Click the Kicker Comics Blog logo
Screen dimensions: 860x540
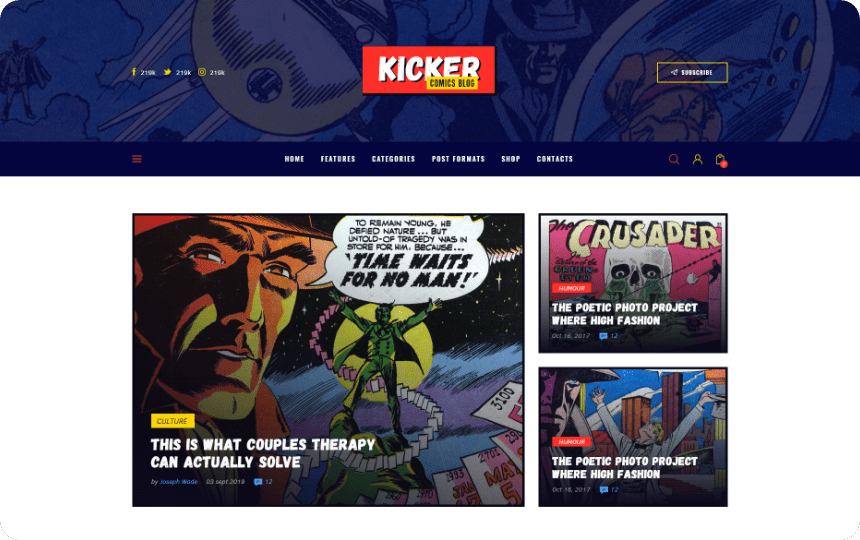tap(428, 70)
